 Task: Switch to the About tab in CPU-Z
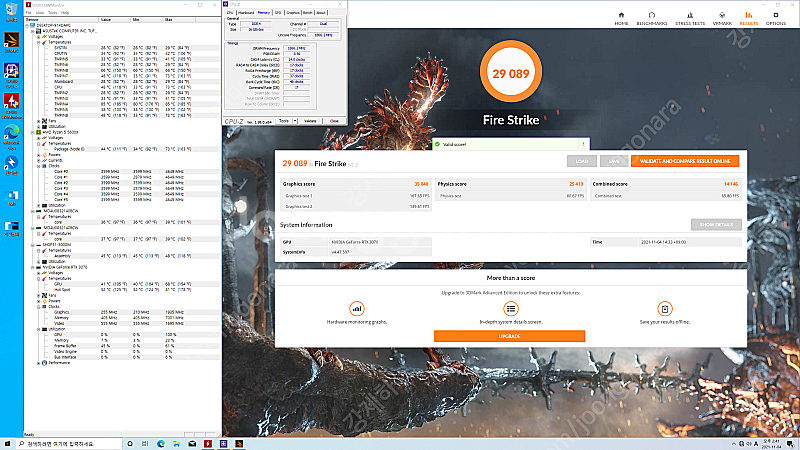[321, 12]
